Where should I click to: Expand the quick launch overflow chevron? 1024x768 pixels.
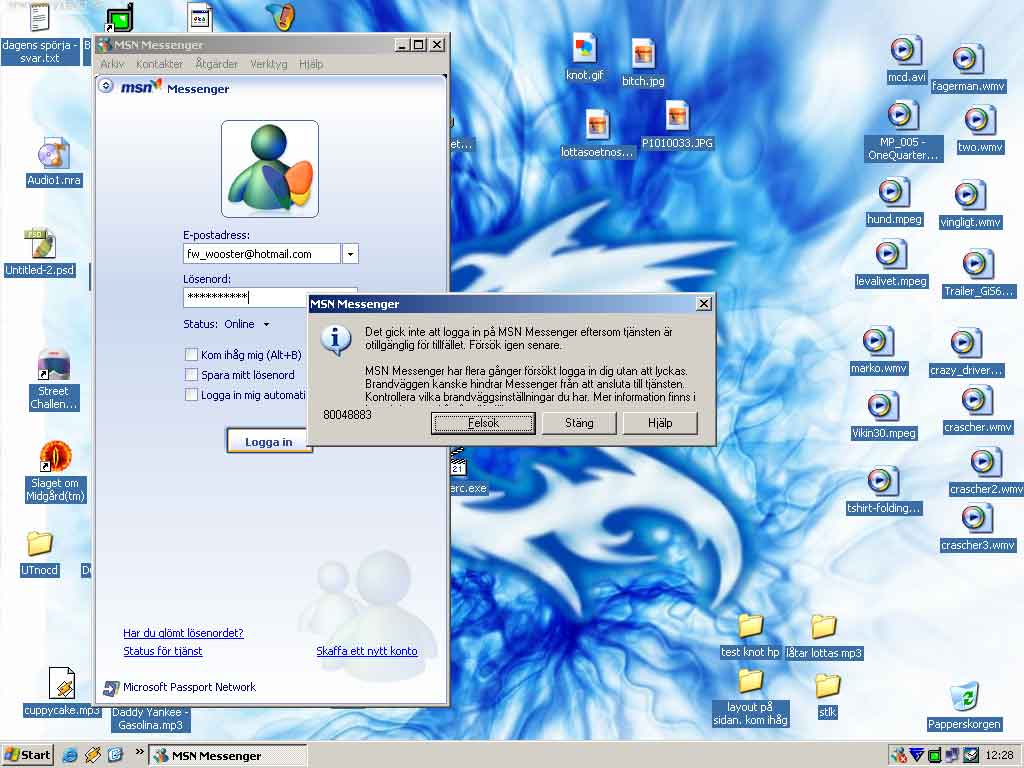click(139, 752)
